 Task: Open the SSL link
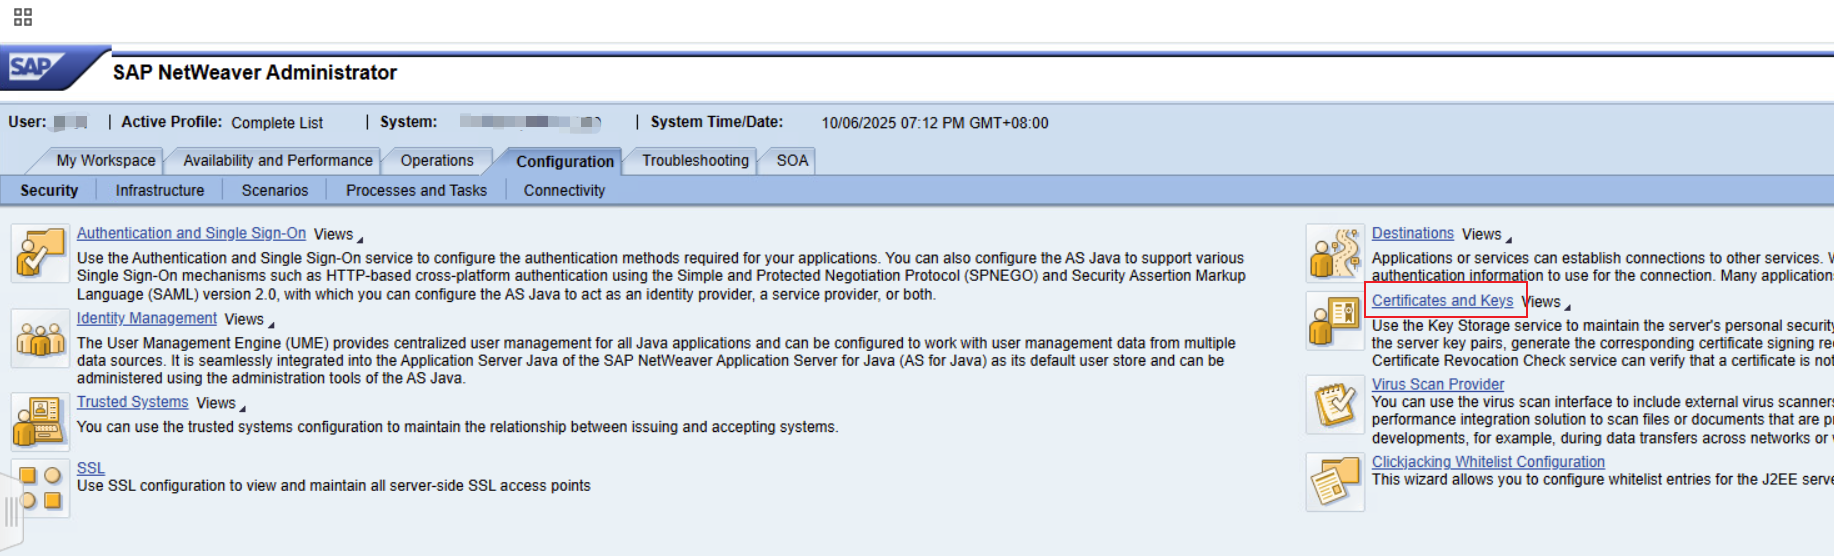(91, 468)
